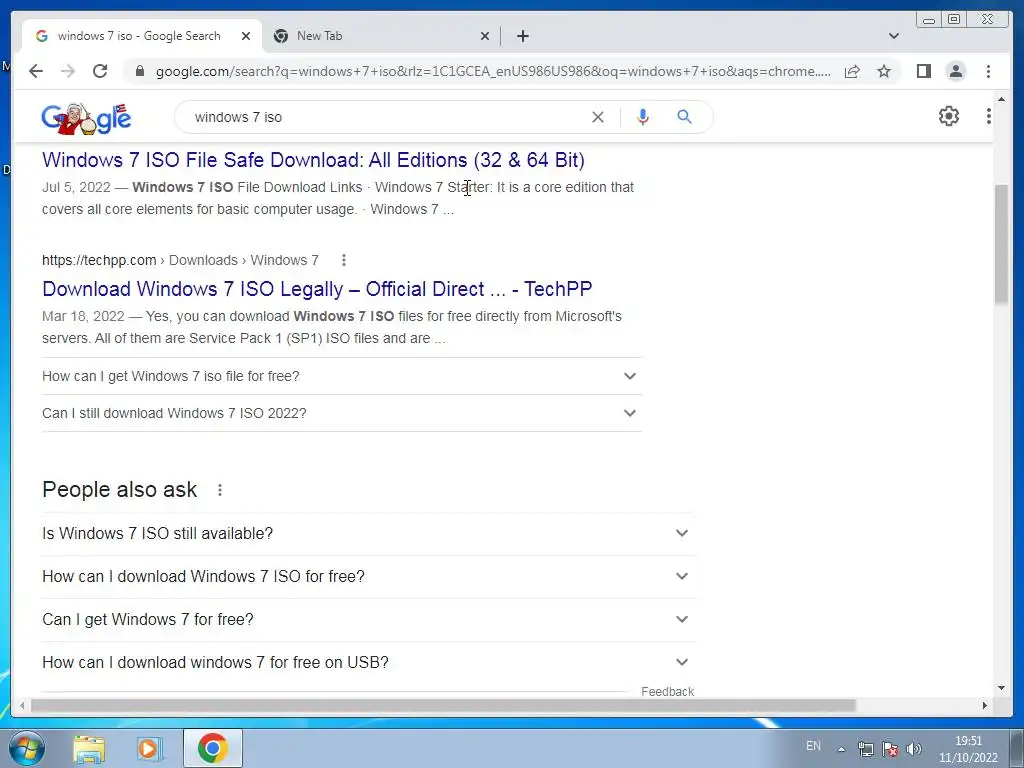Expand How can I download windows 7 on USB

[369, 662]
